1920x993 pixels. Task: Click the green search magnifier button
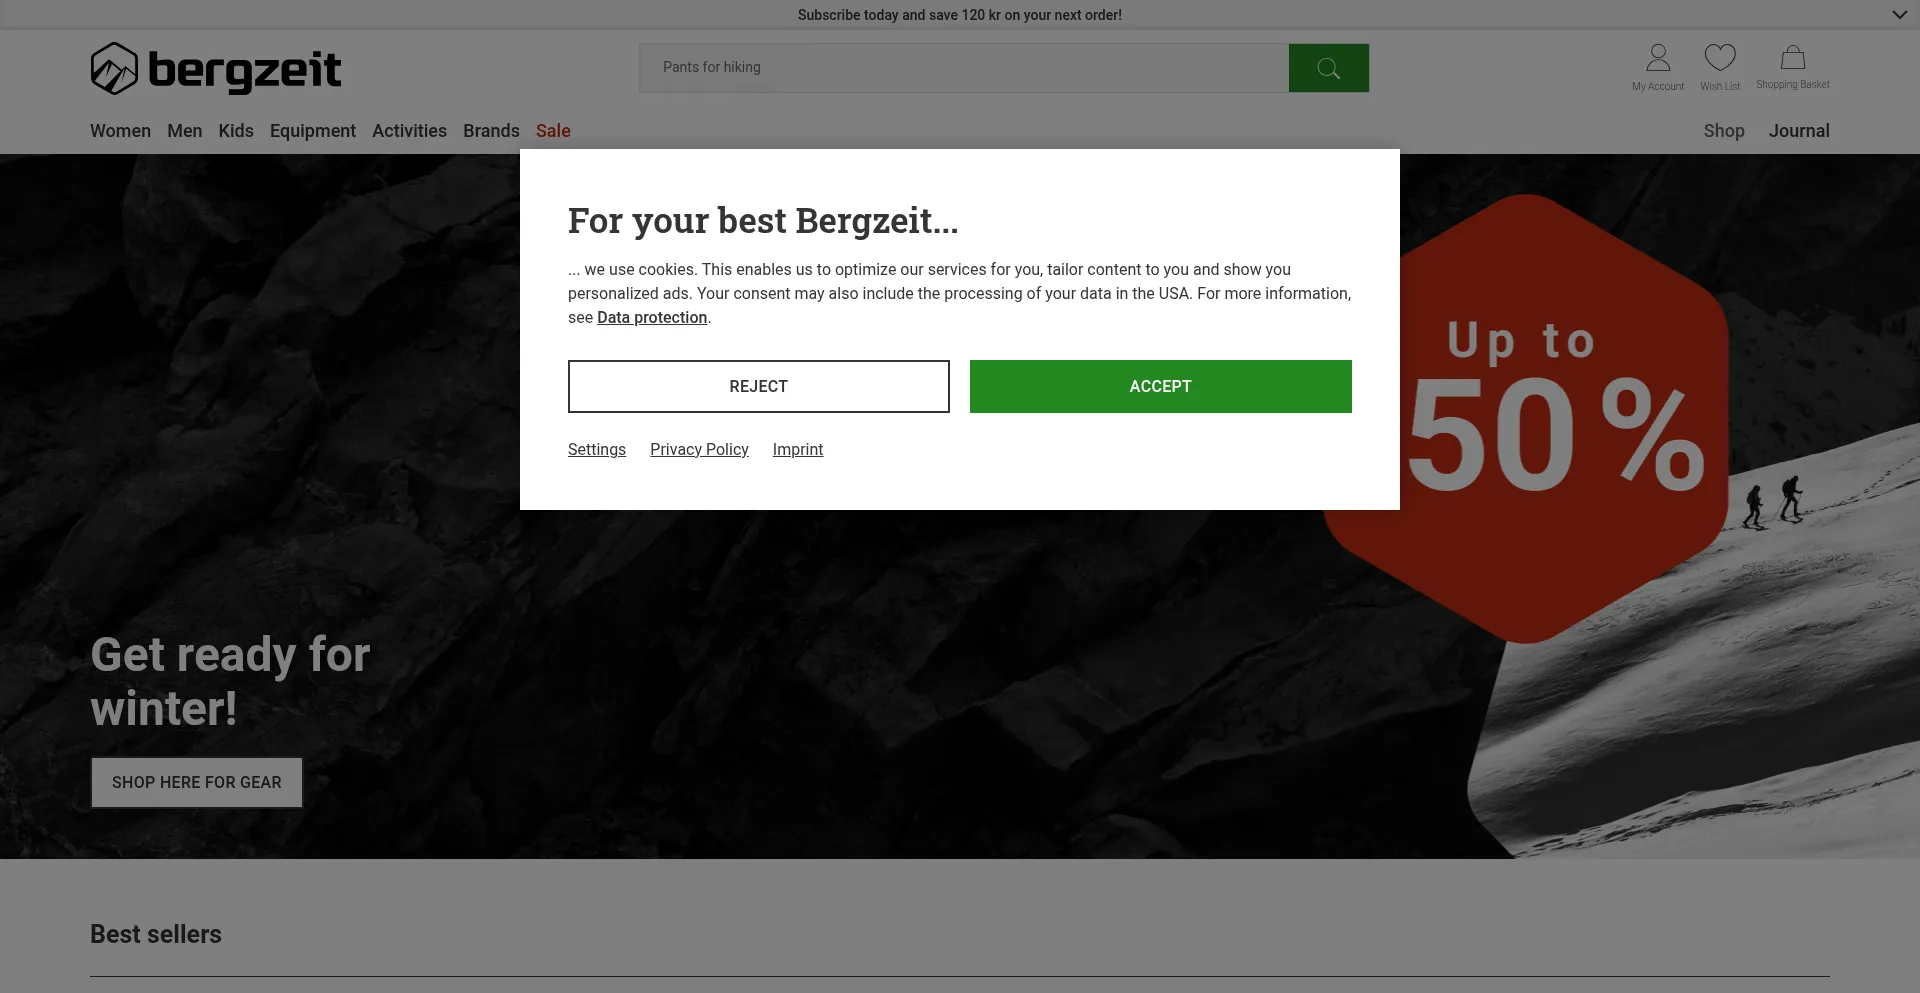[1328, 68]
